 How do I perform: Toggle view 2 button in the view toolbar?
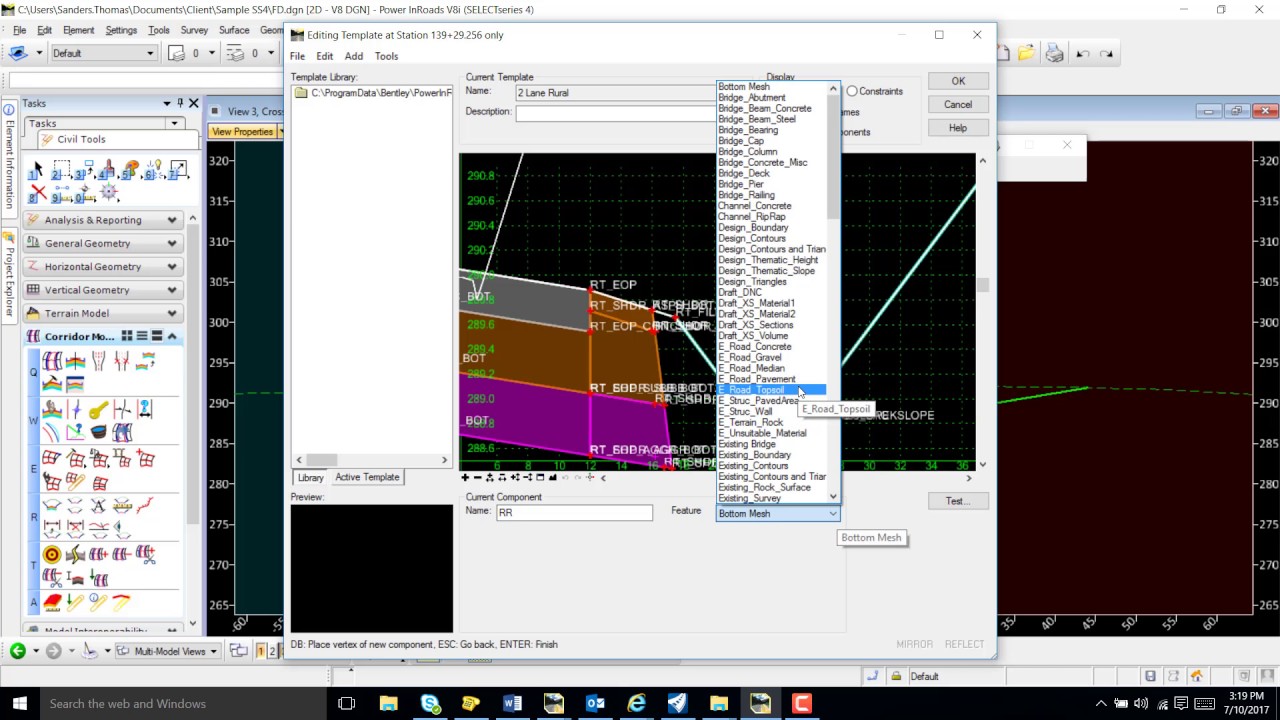272,651
